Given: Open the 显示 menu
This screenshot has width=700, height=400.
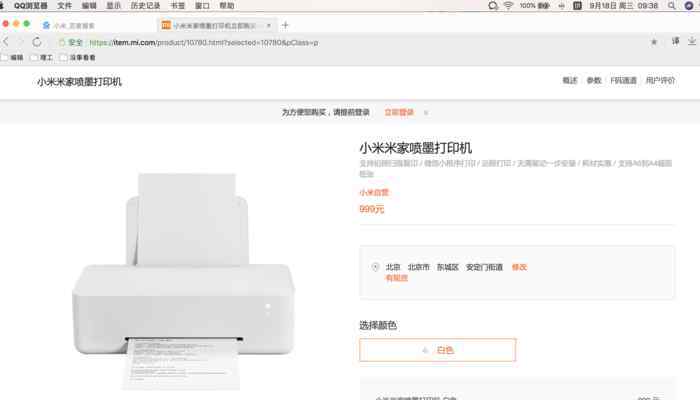Looking at the screenshot, I should pyautogui.click(x=113, y=5).
